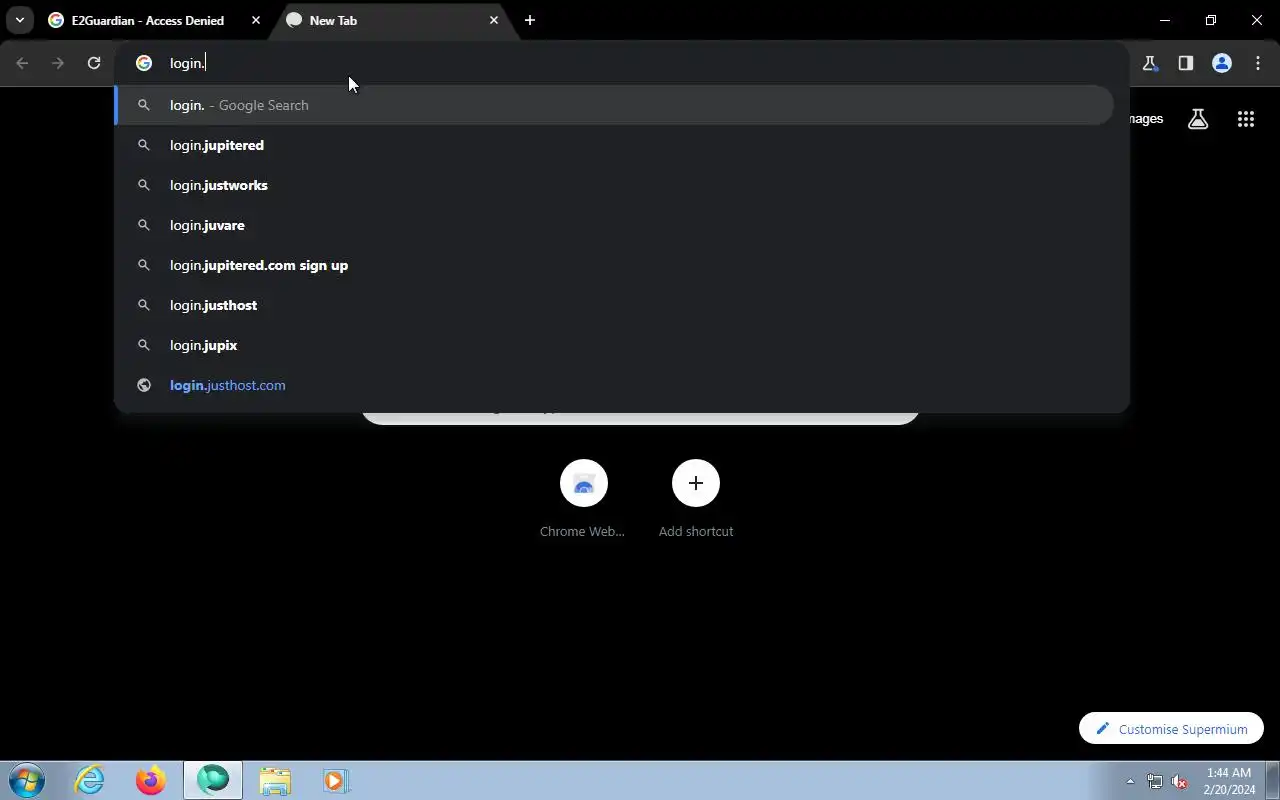Screen dimensions: 1280x800
Task: Choose the login.jupitered suggestion
Action: pos(614,145)
